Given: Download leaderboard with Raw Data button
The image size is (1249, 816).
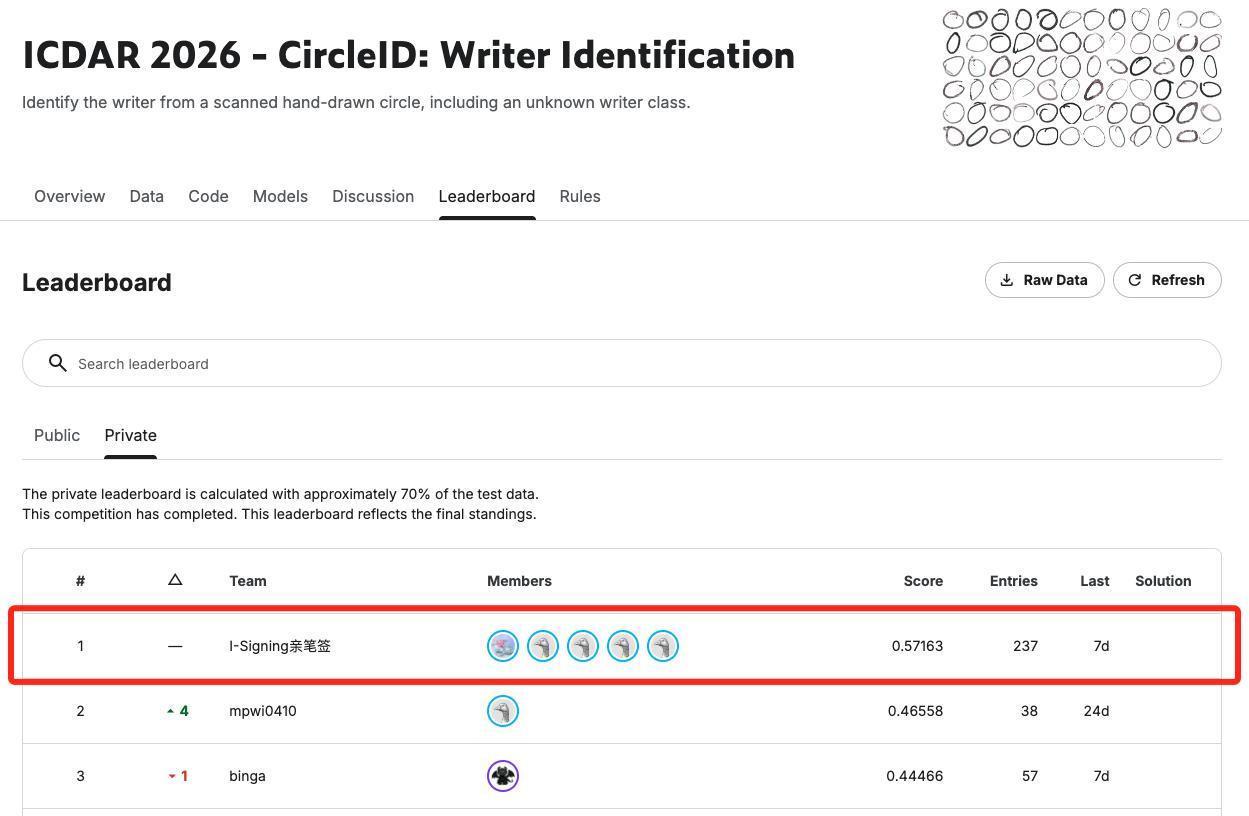Looking at the screenshot, I should (x=1044, y=280).
